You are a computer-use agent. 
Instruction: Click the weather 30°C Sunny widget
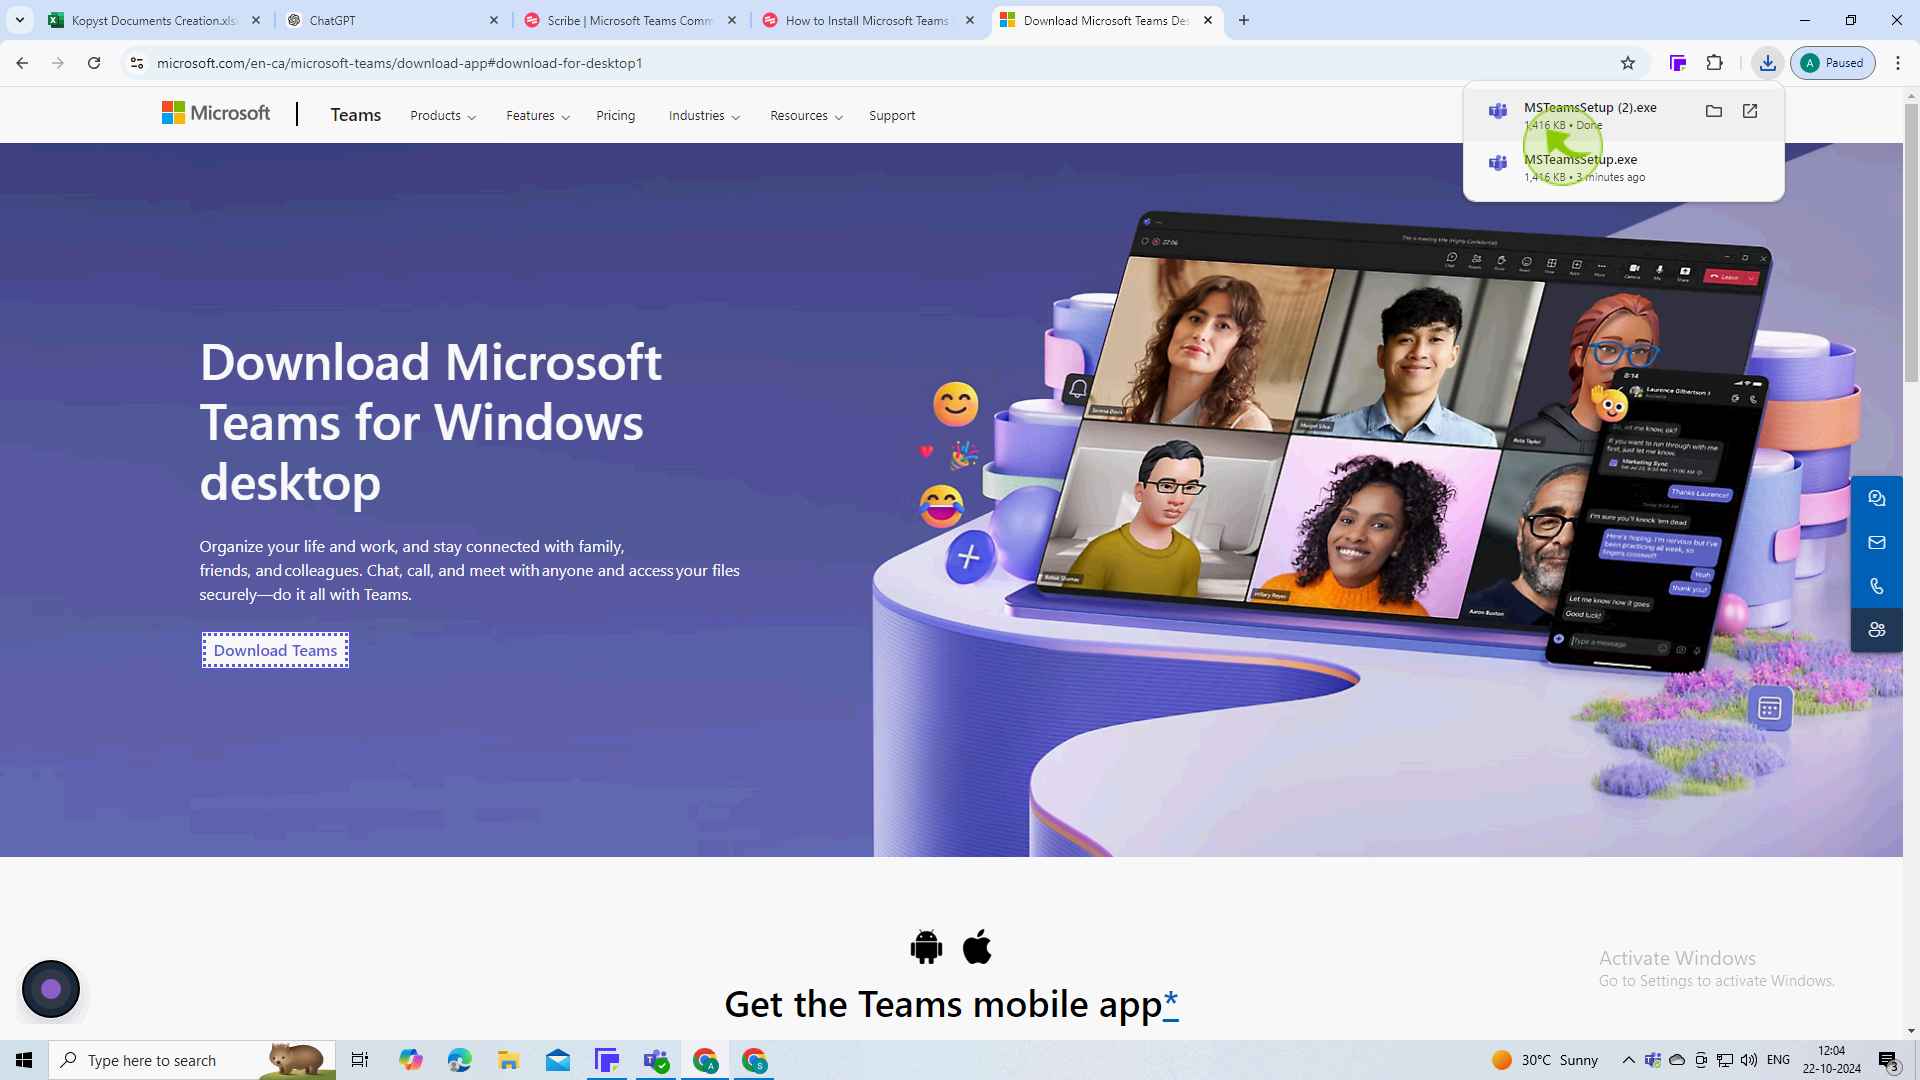(1545, 1060)
